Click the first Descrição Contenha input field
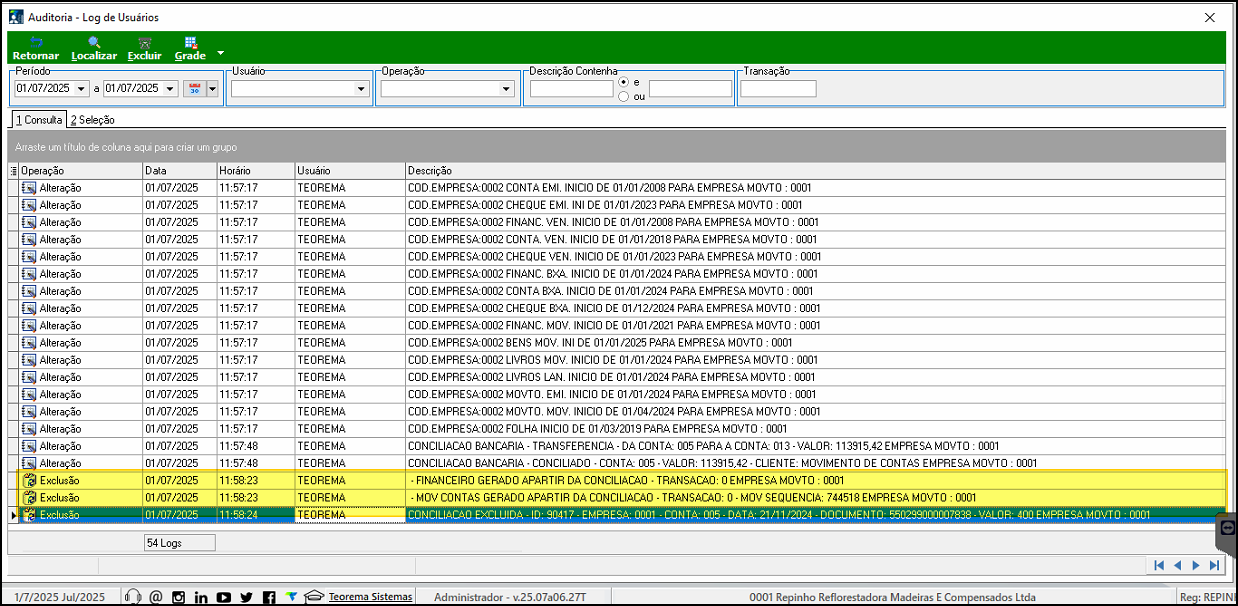The height and width of the screenshot is (606, 1238). (571, 89)
